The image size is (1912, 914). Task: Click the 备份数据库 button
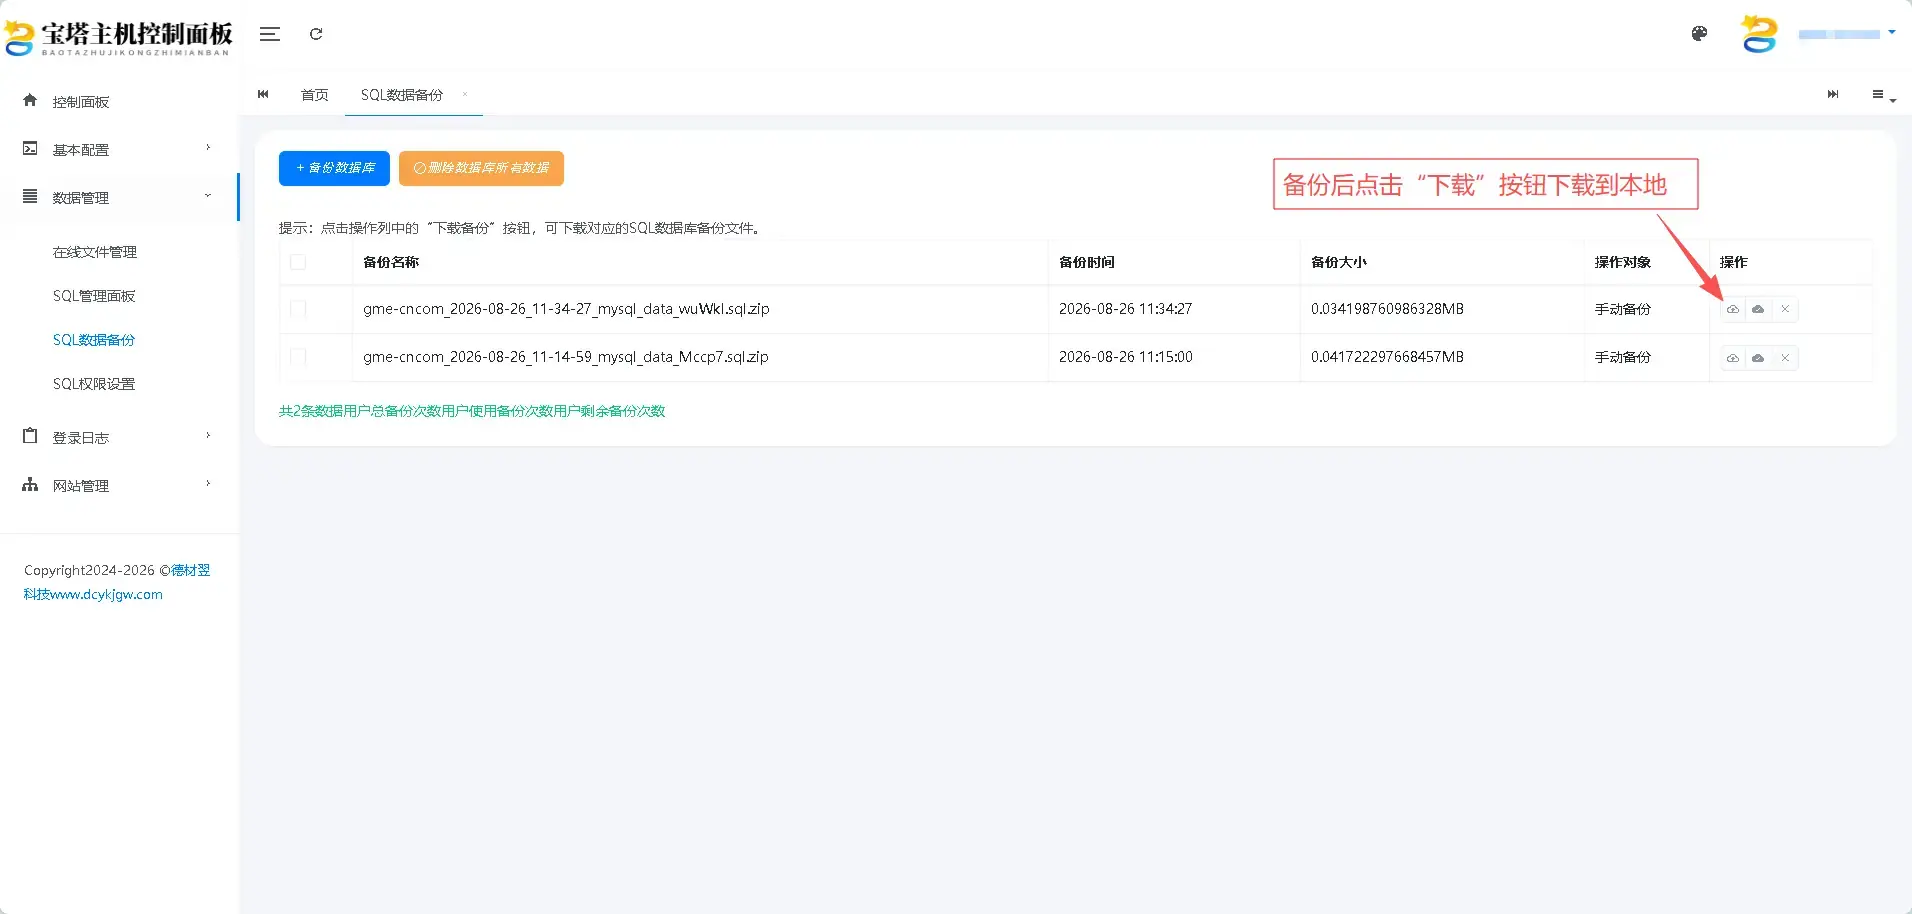click(334, 168)
